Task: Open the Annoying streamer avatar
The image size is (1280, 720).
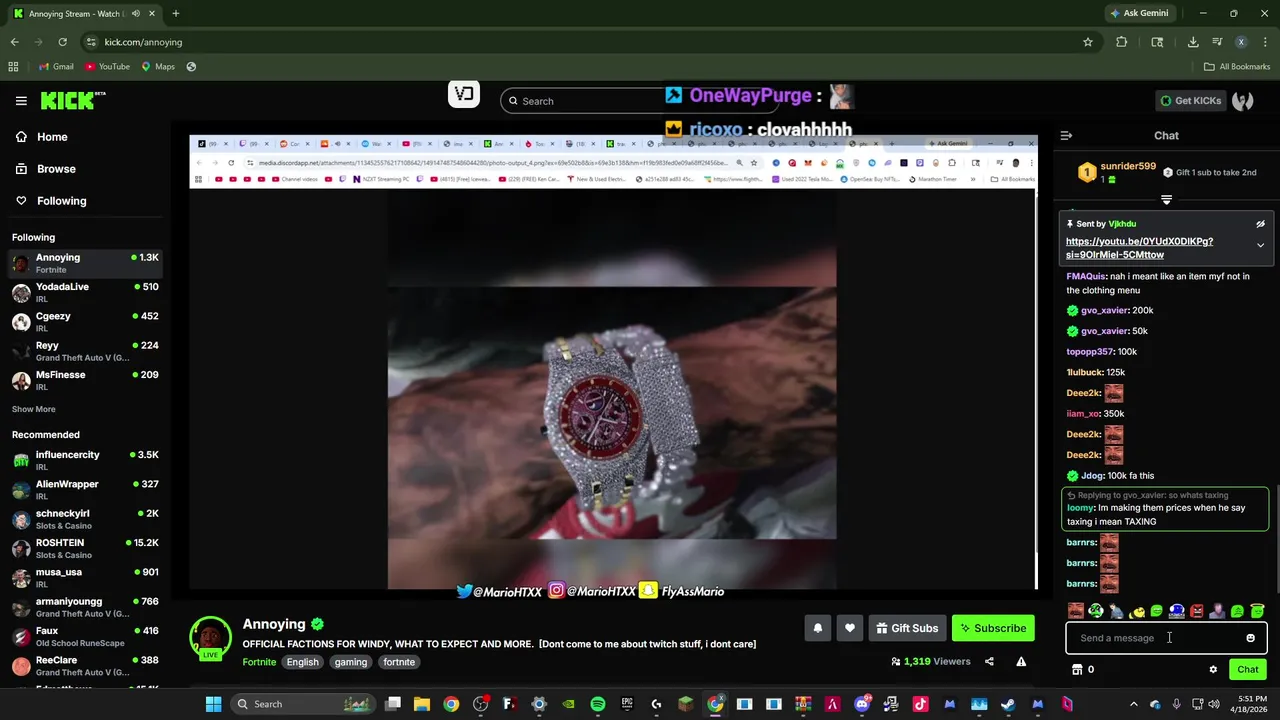Action: click(x=210, y=638)
